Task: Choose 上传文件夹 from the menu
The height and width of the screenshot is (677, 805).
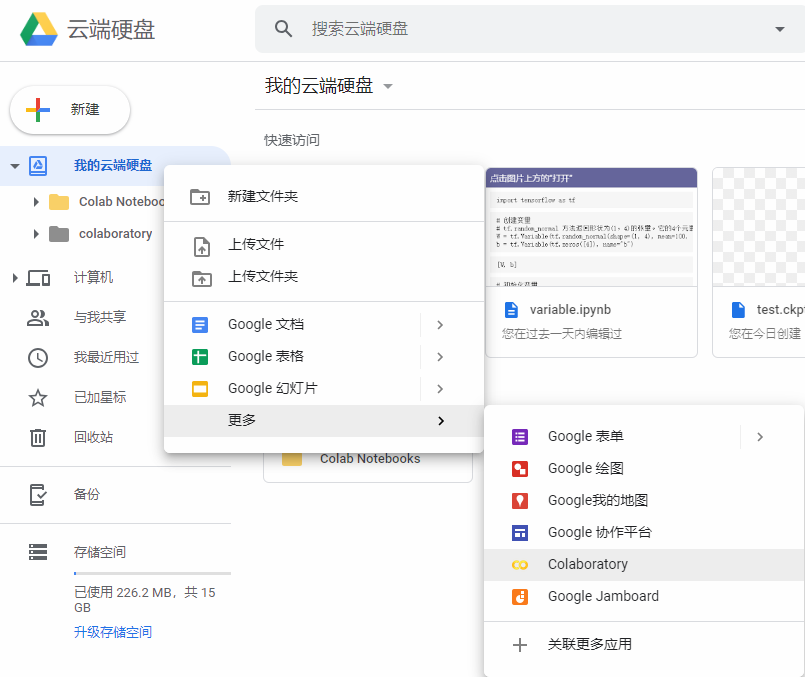Action: [x=324, y=277]
